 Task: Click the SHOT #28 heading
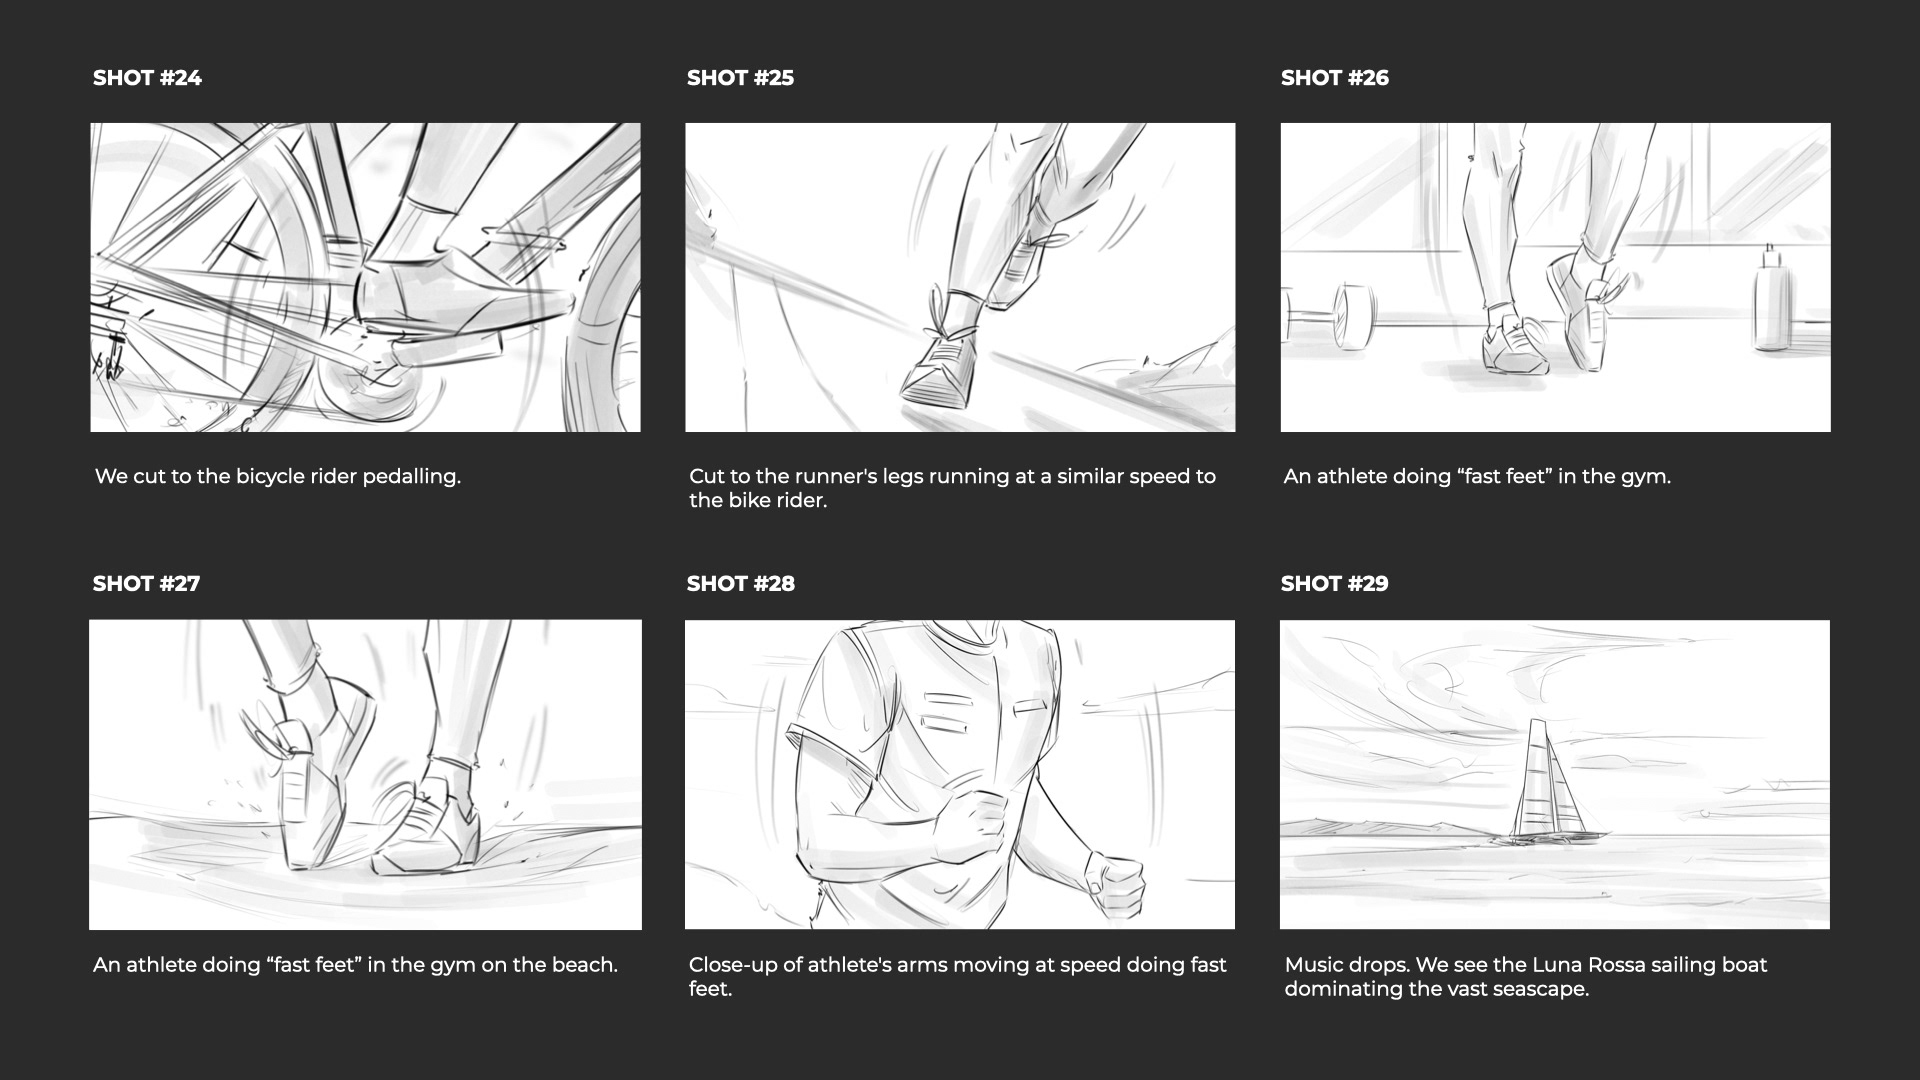740,584
